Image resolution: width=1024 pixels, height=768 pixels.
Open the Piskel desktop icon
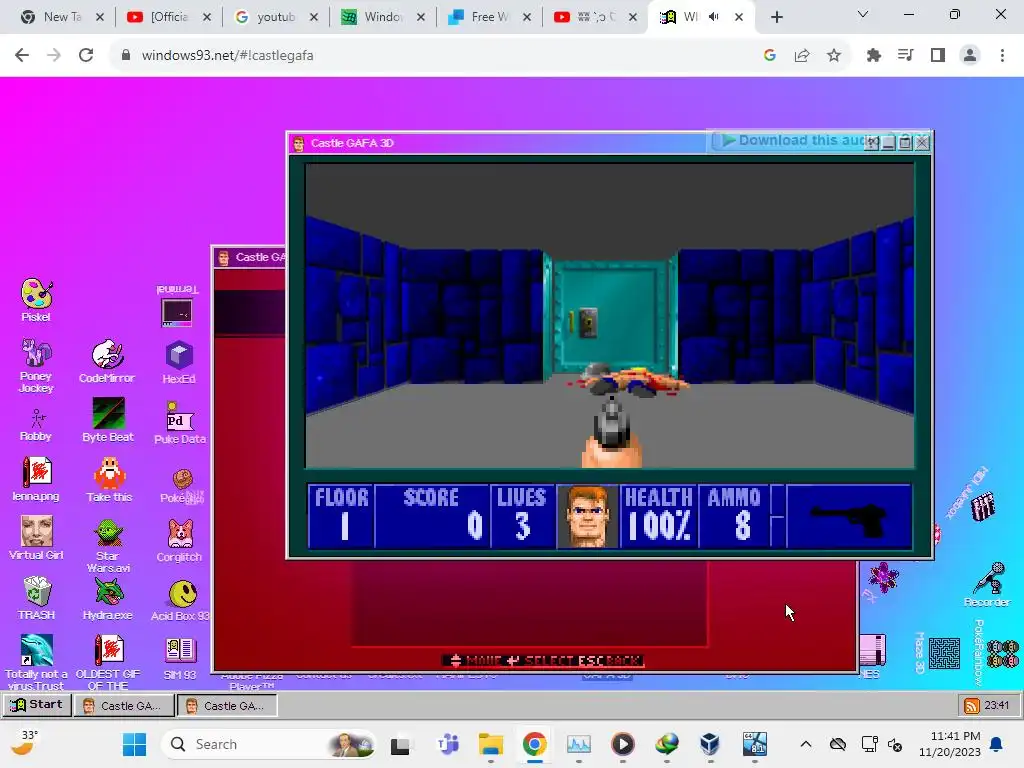[36, 300]
